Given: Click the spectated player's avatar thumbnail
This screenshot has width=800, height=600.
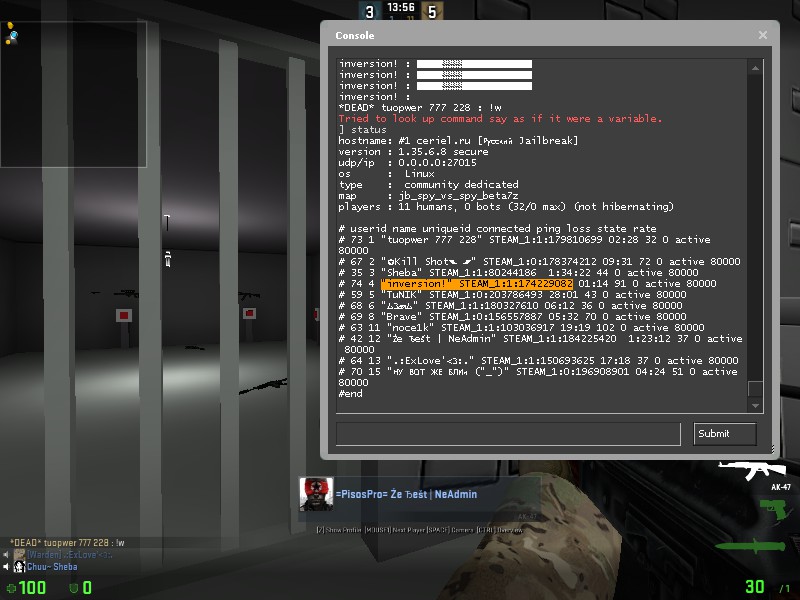Looking at the screenshot, I should point(316,494).
